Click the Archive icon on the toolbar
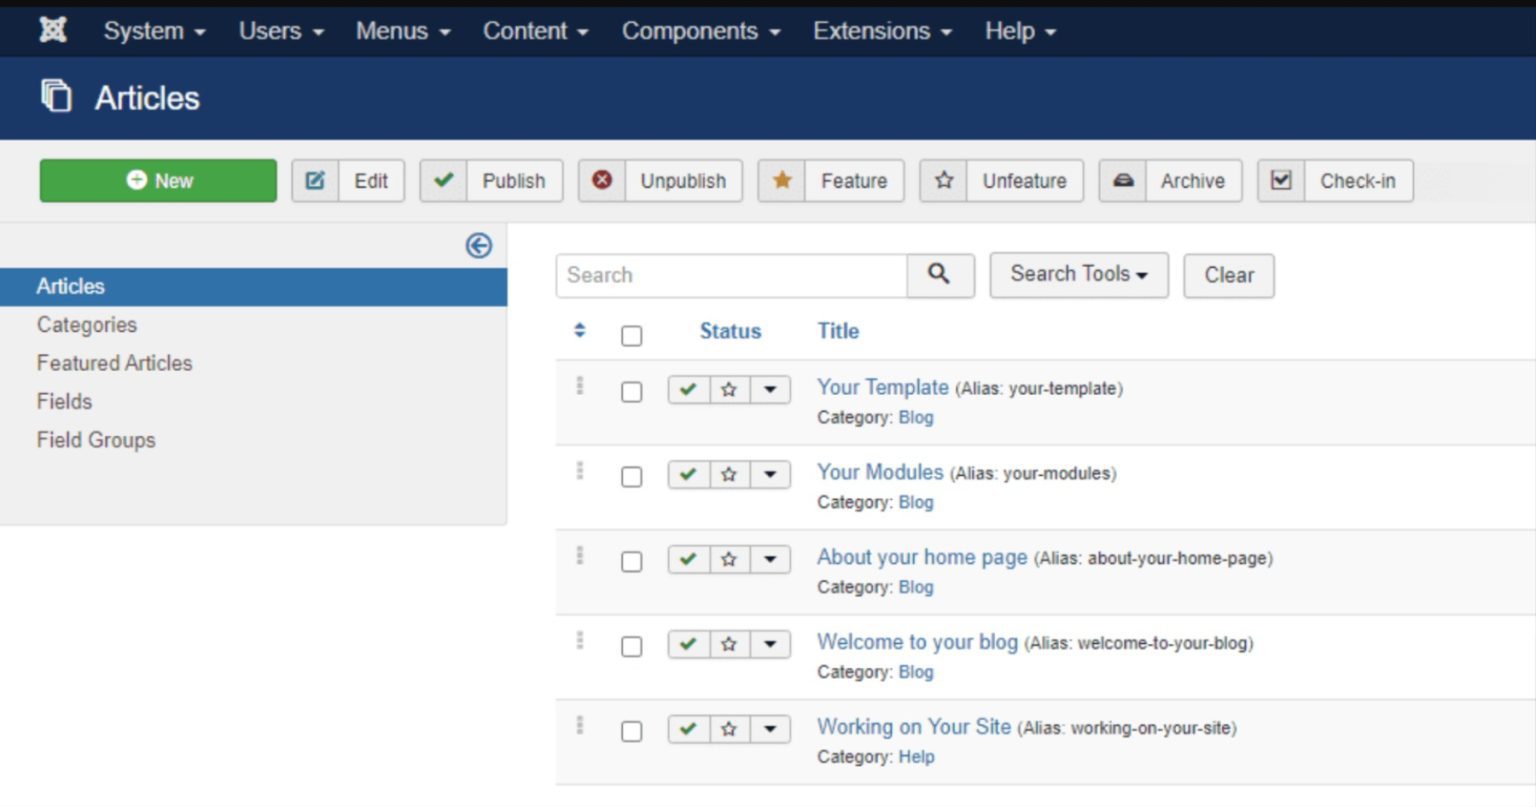The width and height of the screenshot is (1536, 807). (x=1124, y=181)
